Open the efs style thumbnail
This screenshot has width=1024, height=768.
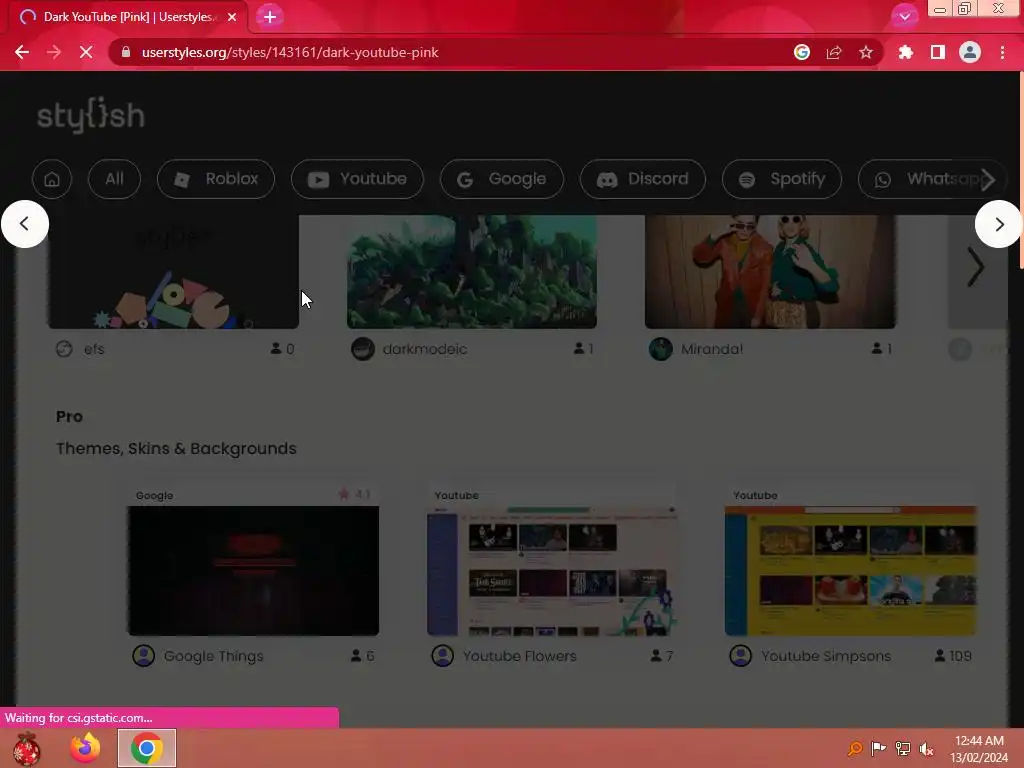(173, 272)
